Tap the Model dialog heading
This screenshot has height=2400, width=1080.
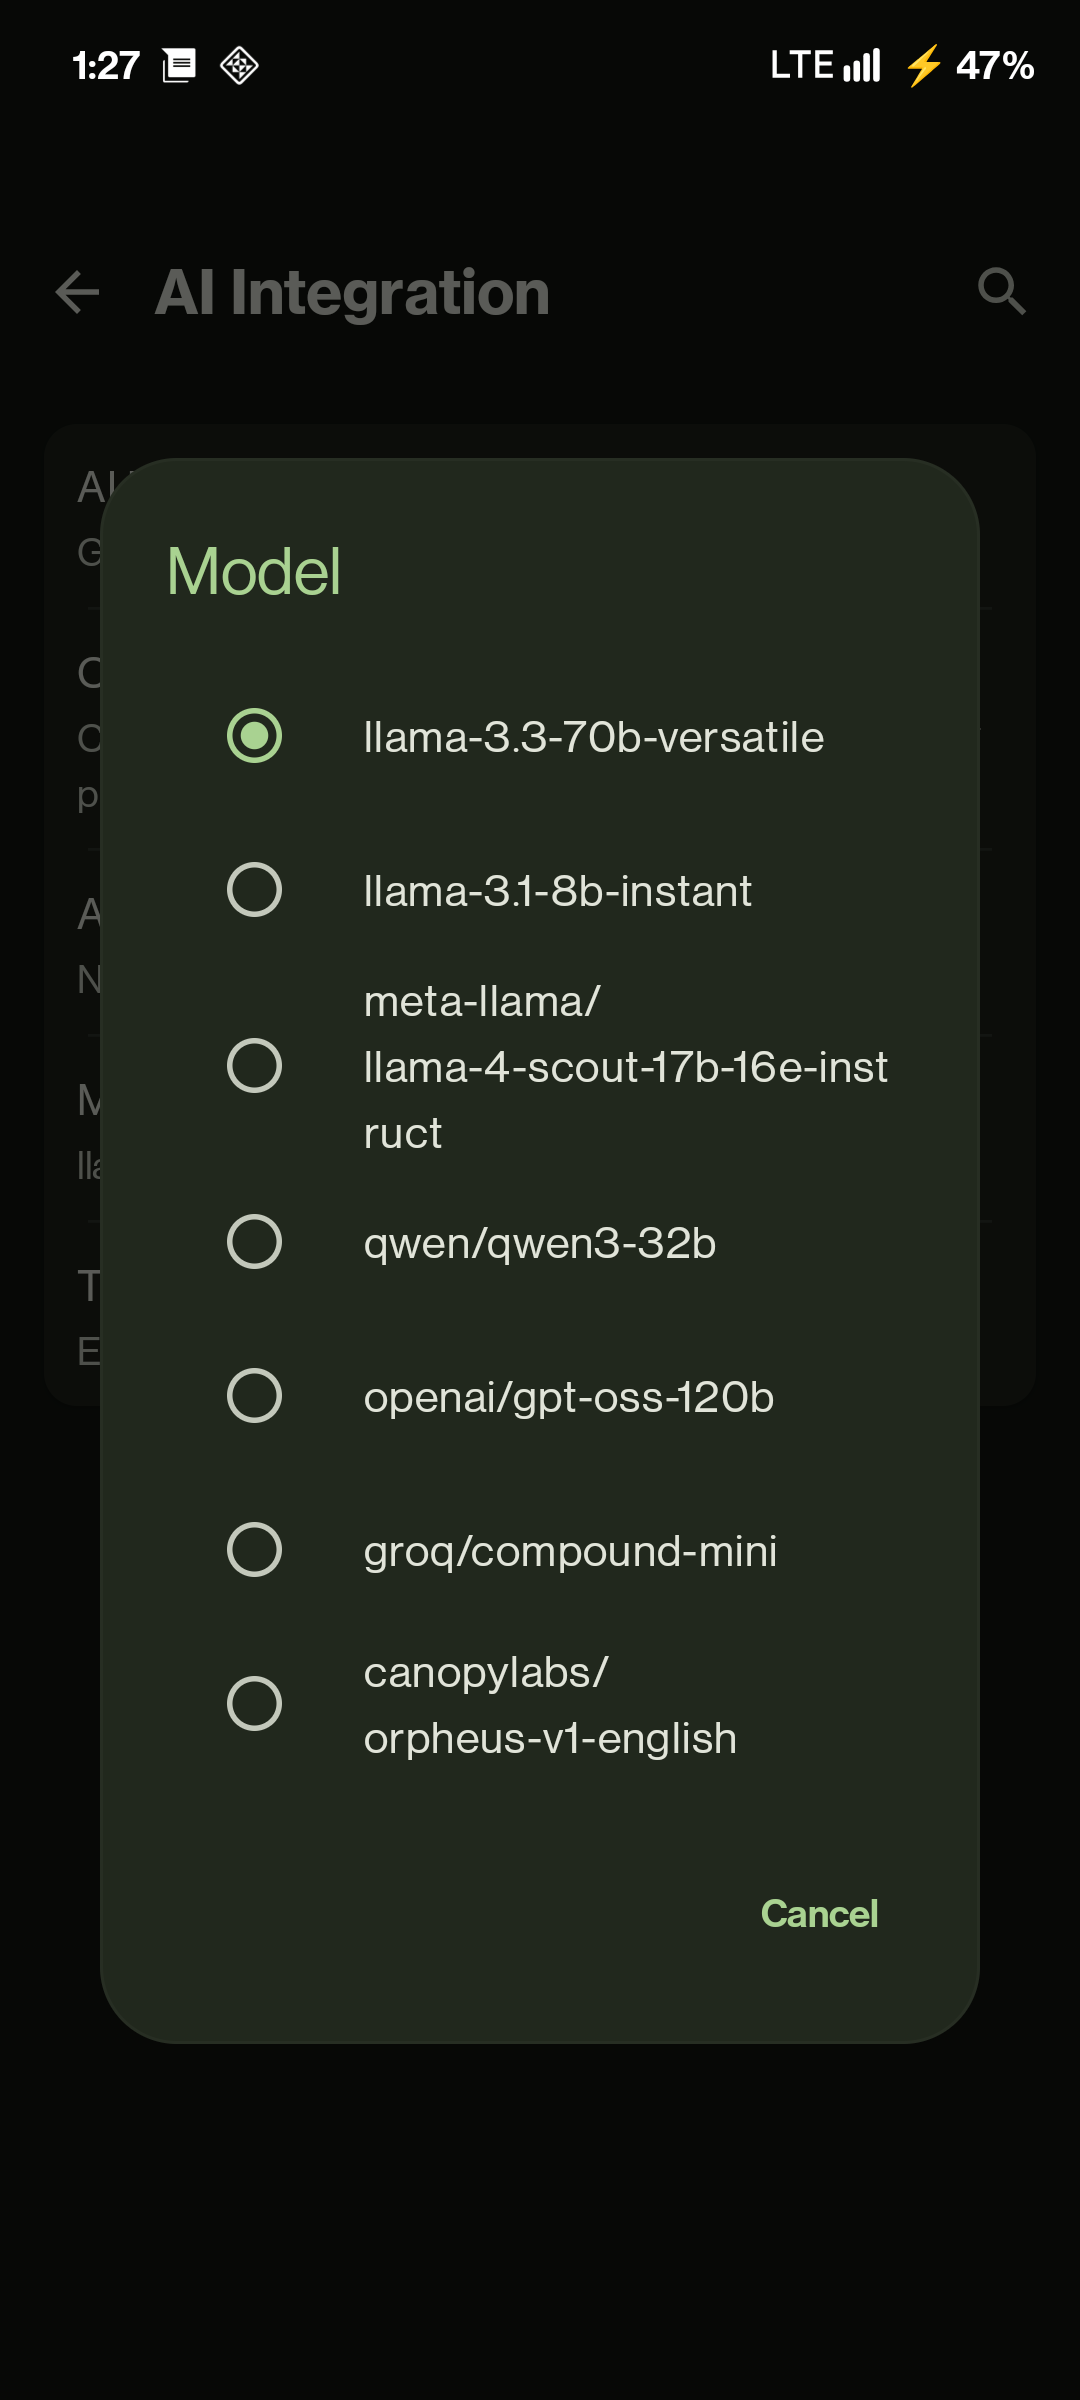(254, 572)
